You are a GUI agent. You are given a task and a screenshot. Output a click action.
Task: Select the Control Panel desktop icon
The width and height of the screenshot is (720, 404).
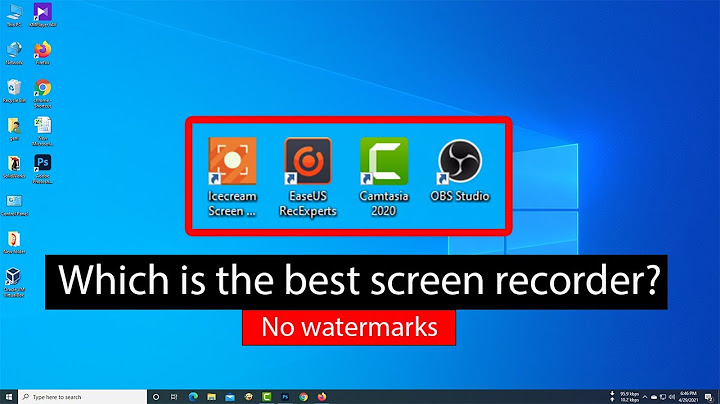[x=14, y=205]
